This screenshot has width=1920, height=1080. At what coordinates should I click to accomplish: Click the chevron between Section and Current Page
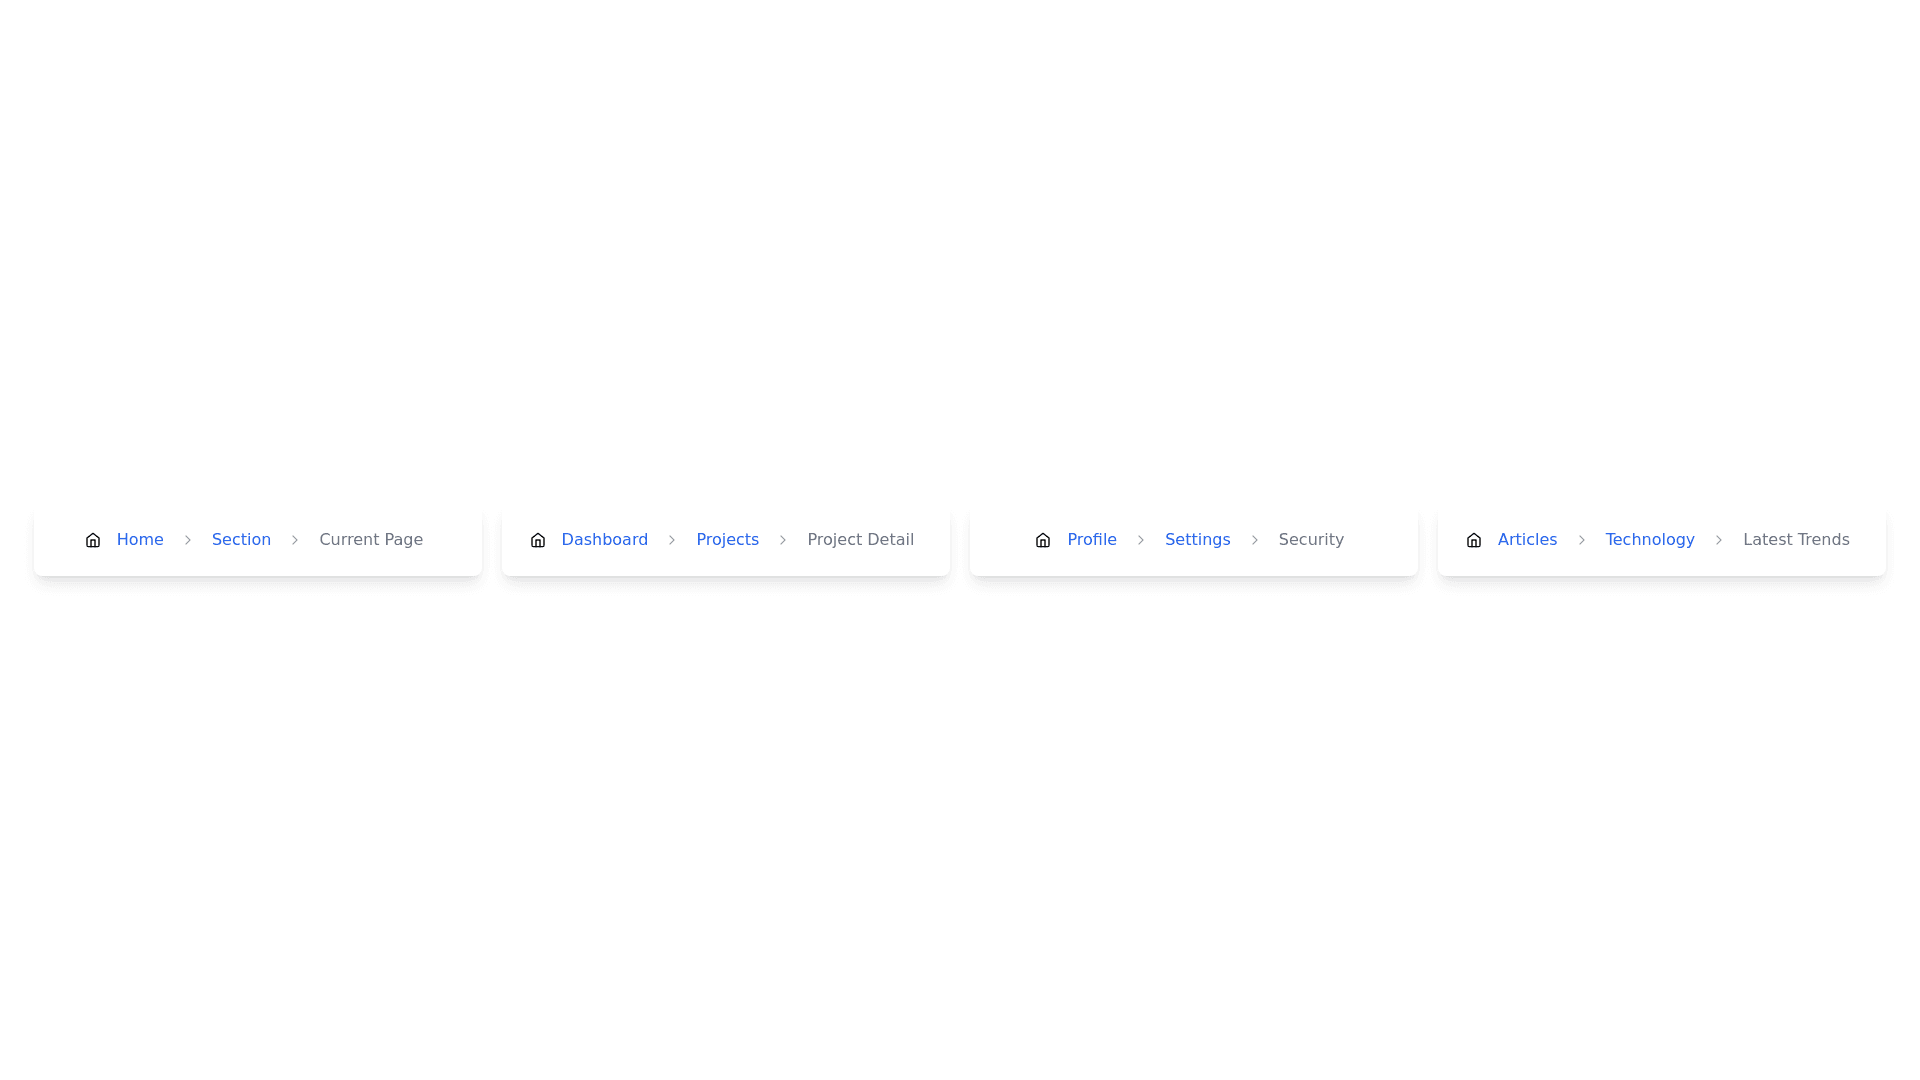294,540
